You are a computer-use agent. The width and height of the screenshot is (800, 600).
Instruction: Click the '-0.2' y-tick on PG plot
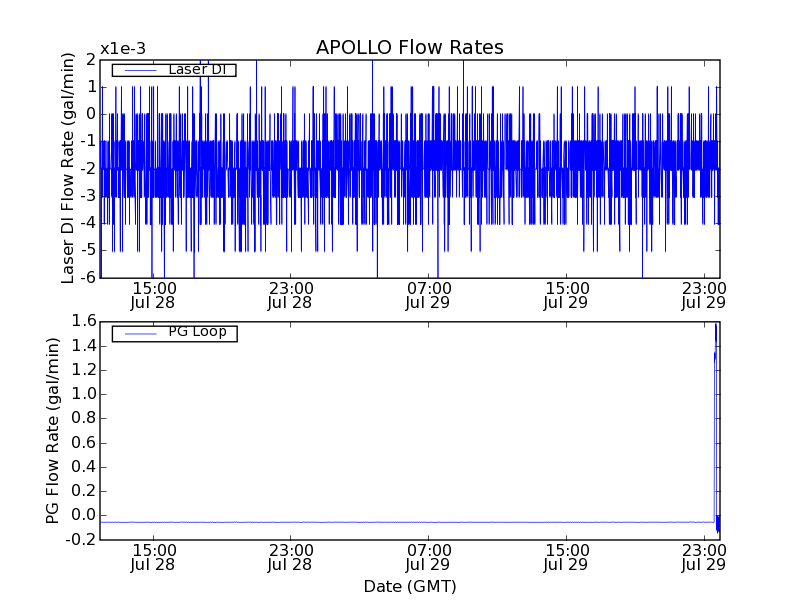click(x=81, y=539)
